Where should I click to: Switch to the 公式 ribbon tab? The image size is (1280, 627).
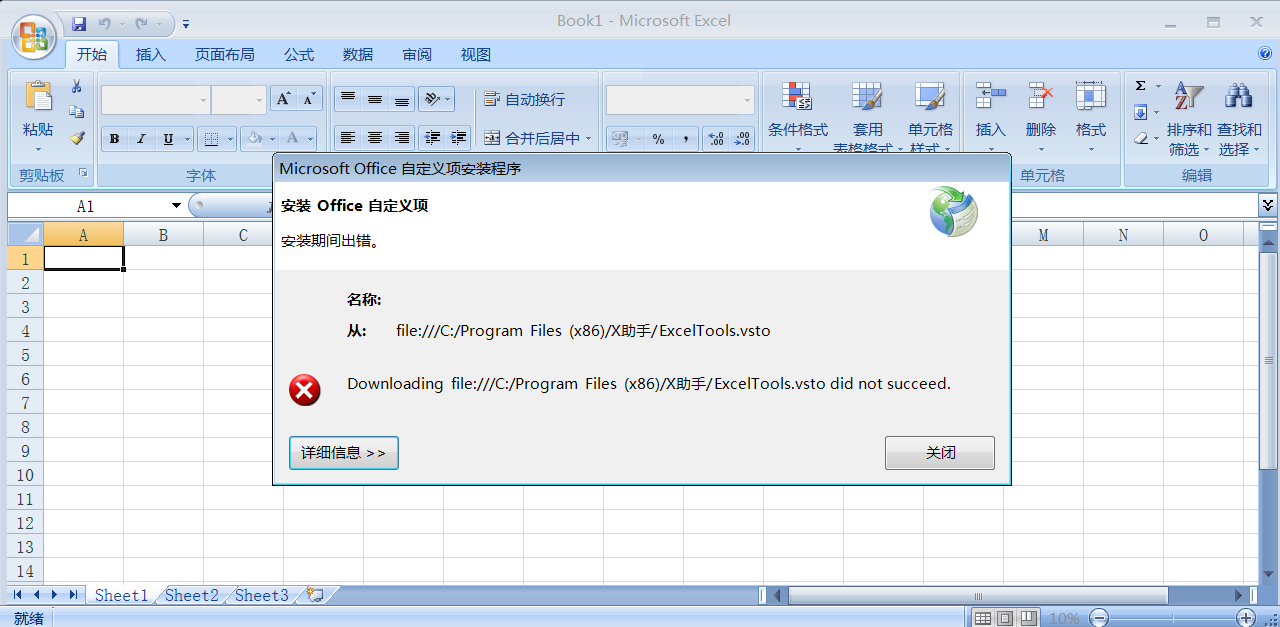point(299,54)
